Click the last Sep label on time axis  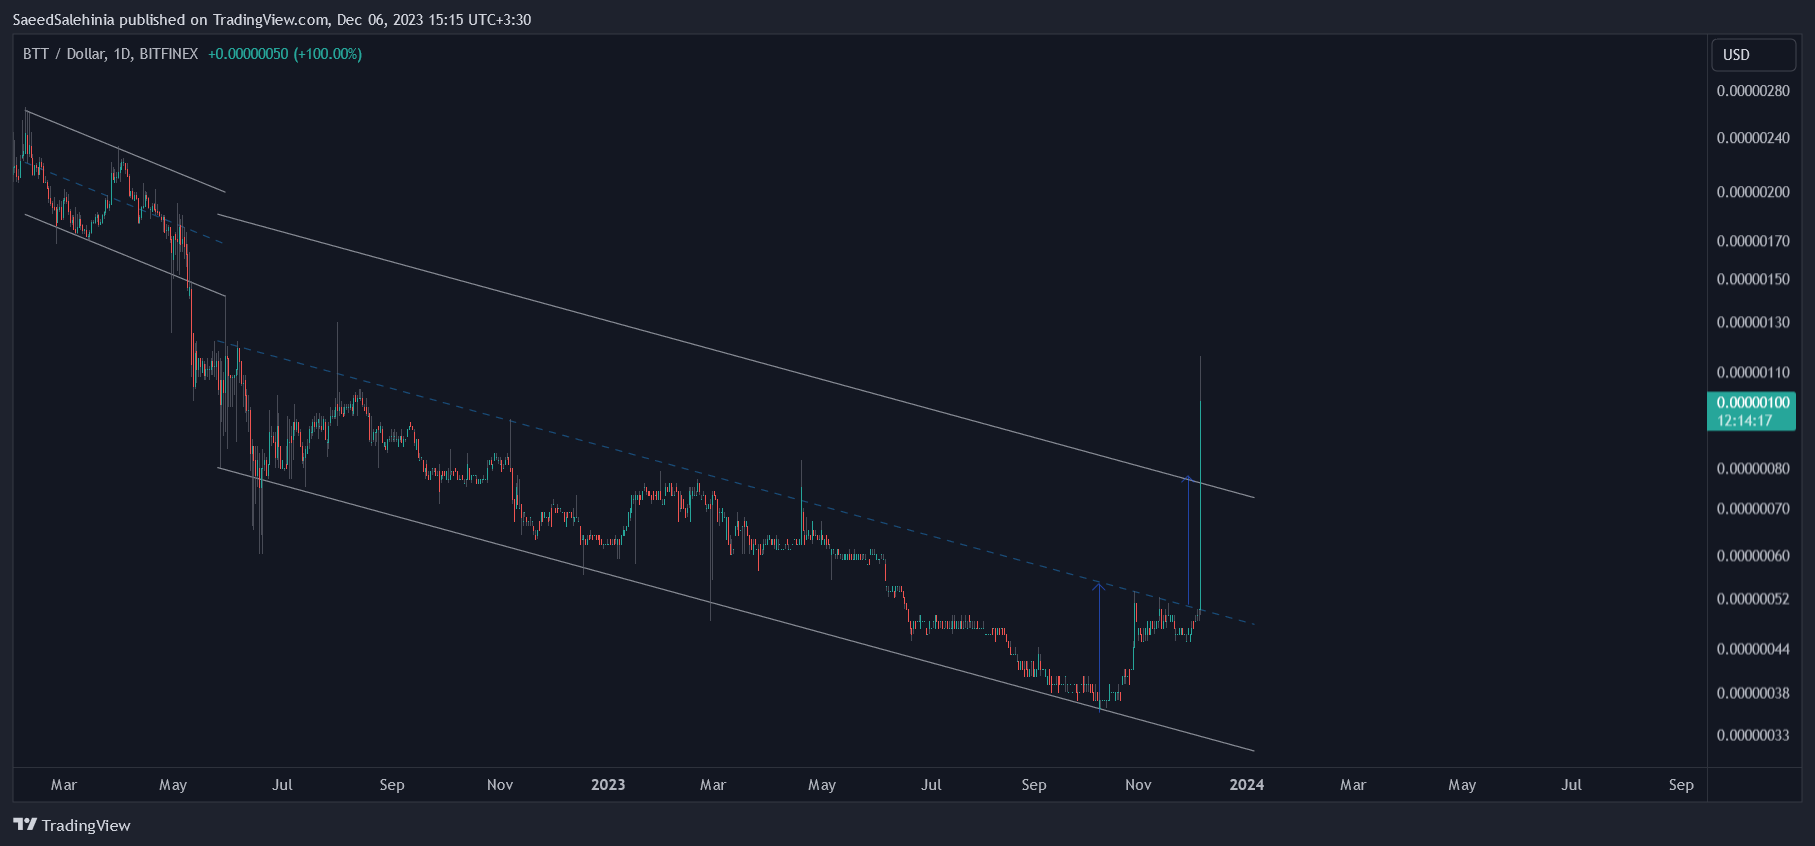click(1681, 785)
